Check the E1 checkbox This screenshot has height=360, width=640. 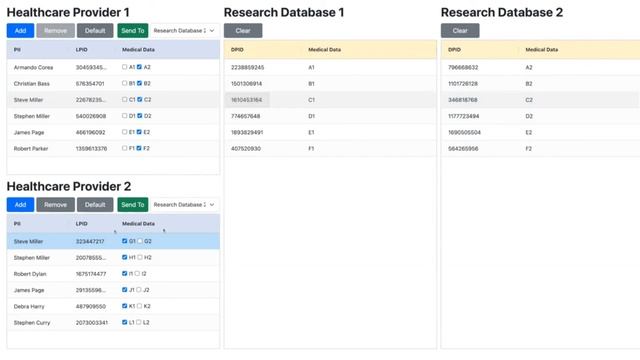tap(124, 132)
